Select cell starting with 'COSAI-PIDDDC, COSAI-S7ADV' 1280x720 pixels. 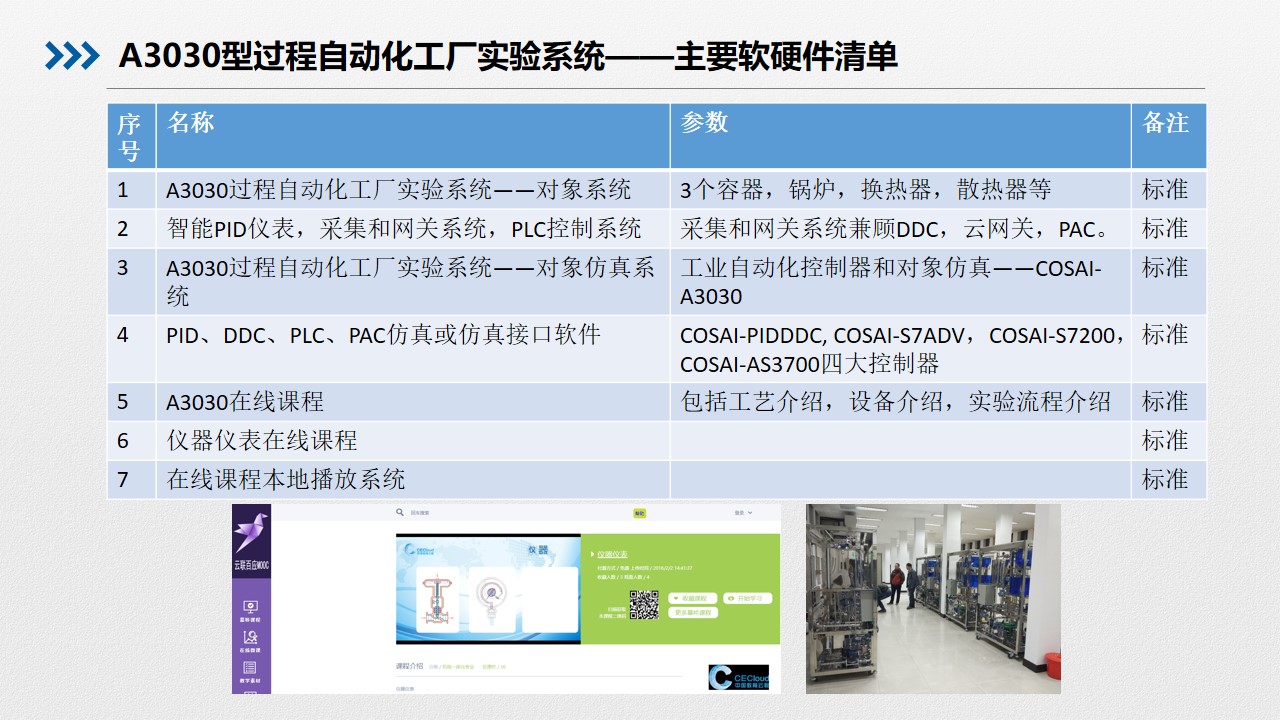coord(900,349)
